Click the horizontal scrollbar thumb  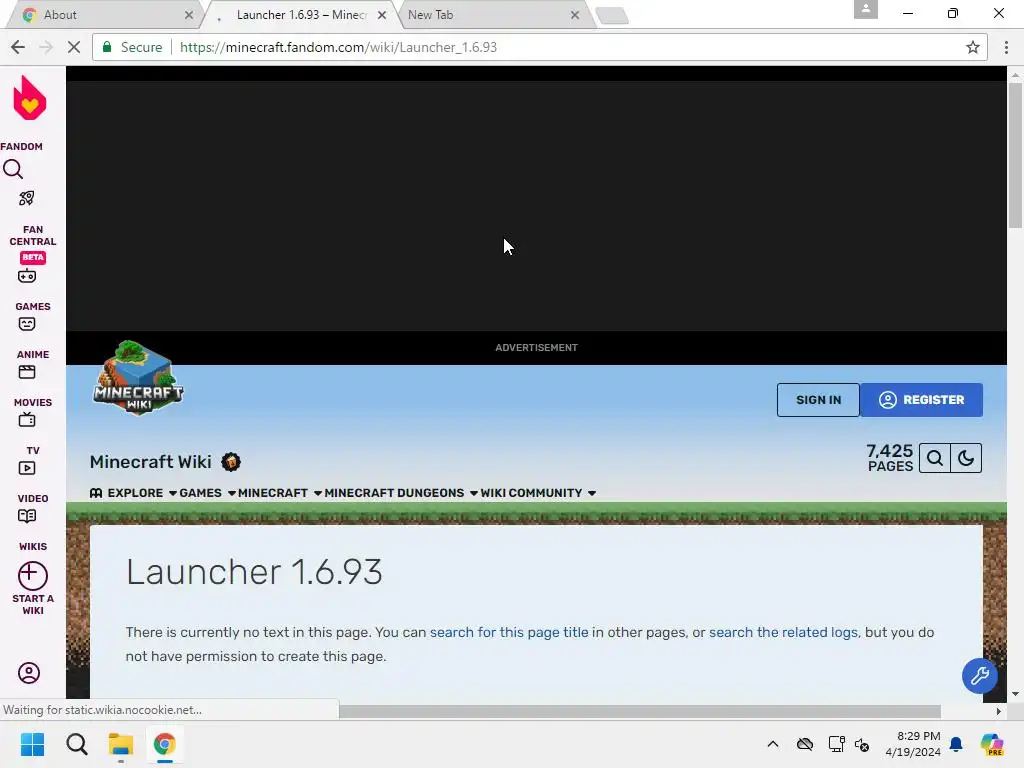[x=639, y=711]
